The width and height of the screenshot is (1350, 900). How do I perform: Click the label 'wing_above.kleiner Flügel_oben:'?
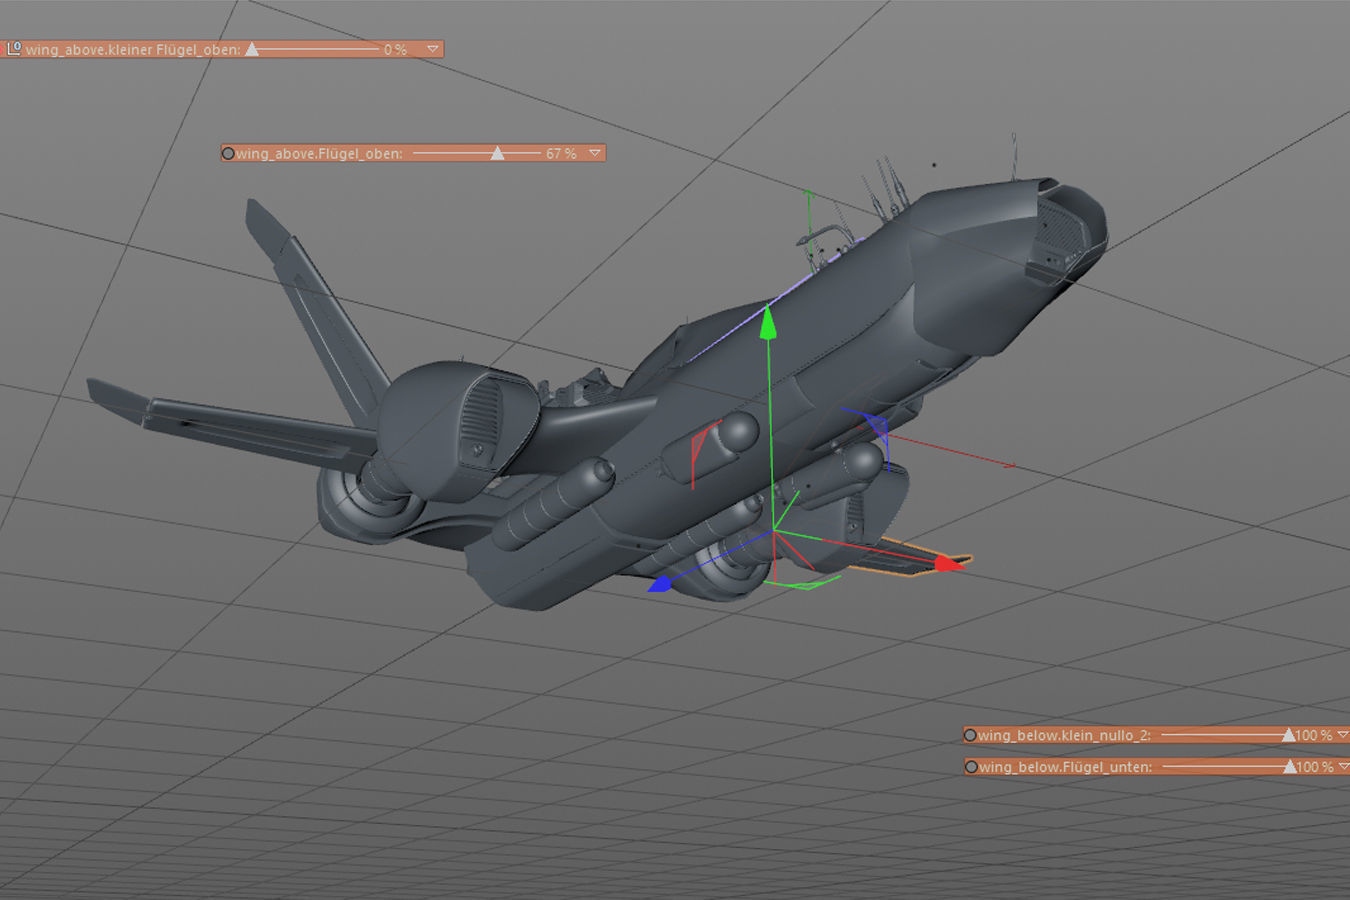point(133,49)
